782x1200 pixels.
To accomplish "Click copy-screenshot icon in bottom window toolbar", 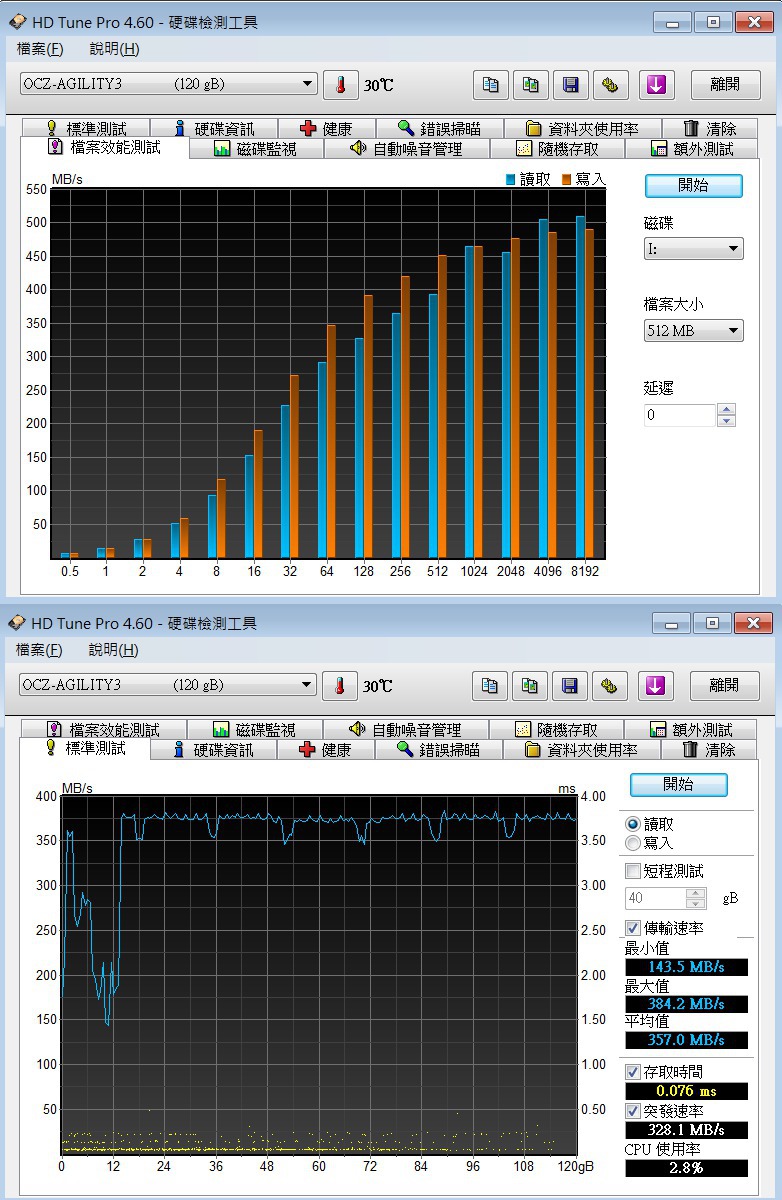I will [x=531, y=685].
